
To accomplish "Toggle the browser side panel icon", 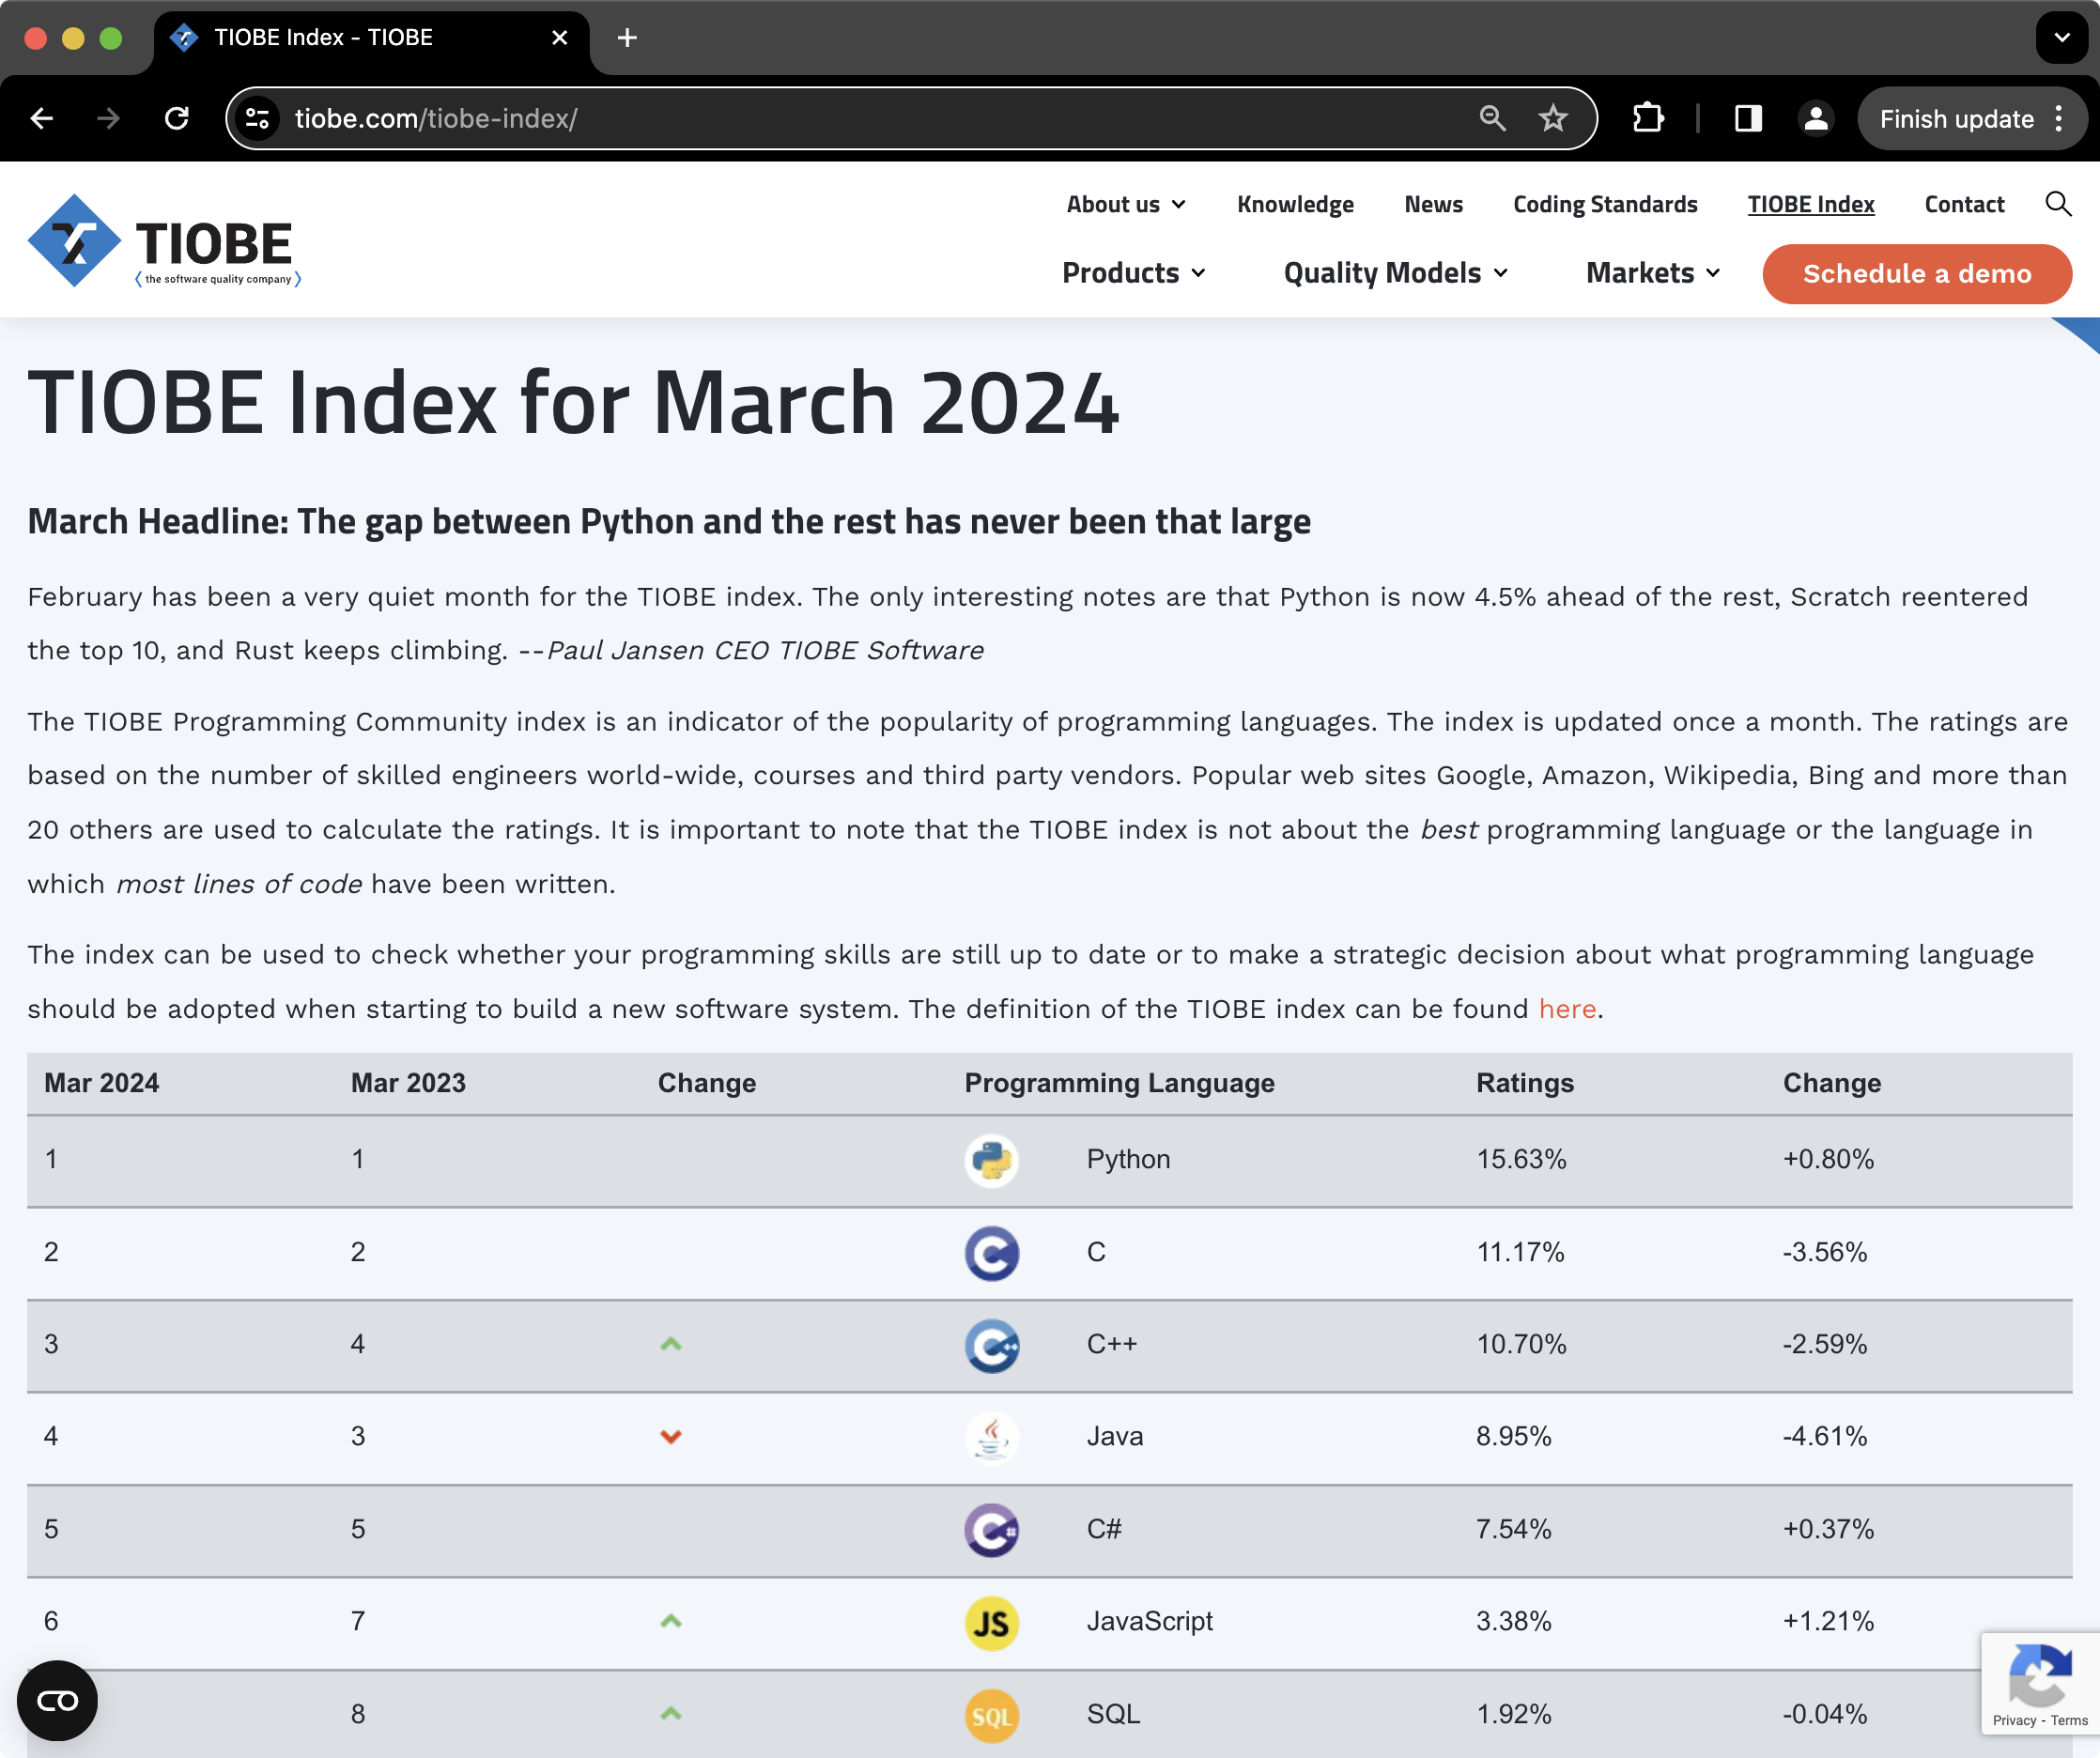I will pyautogui.click(x=1748, y=119).
